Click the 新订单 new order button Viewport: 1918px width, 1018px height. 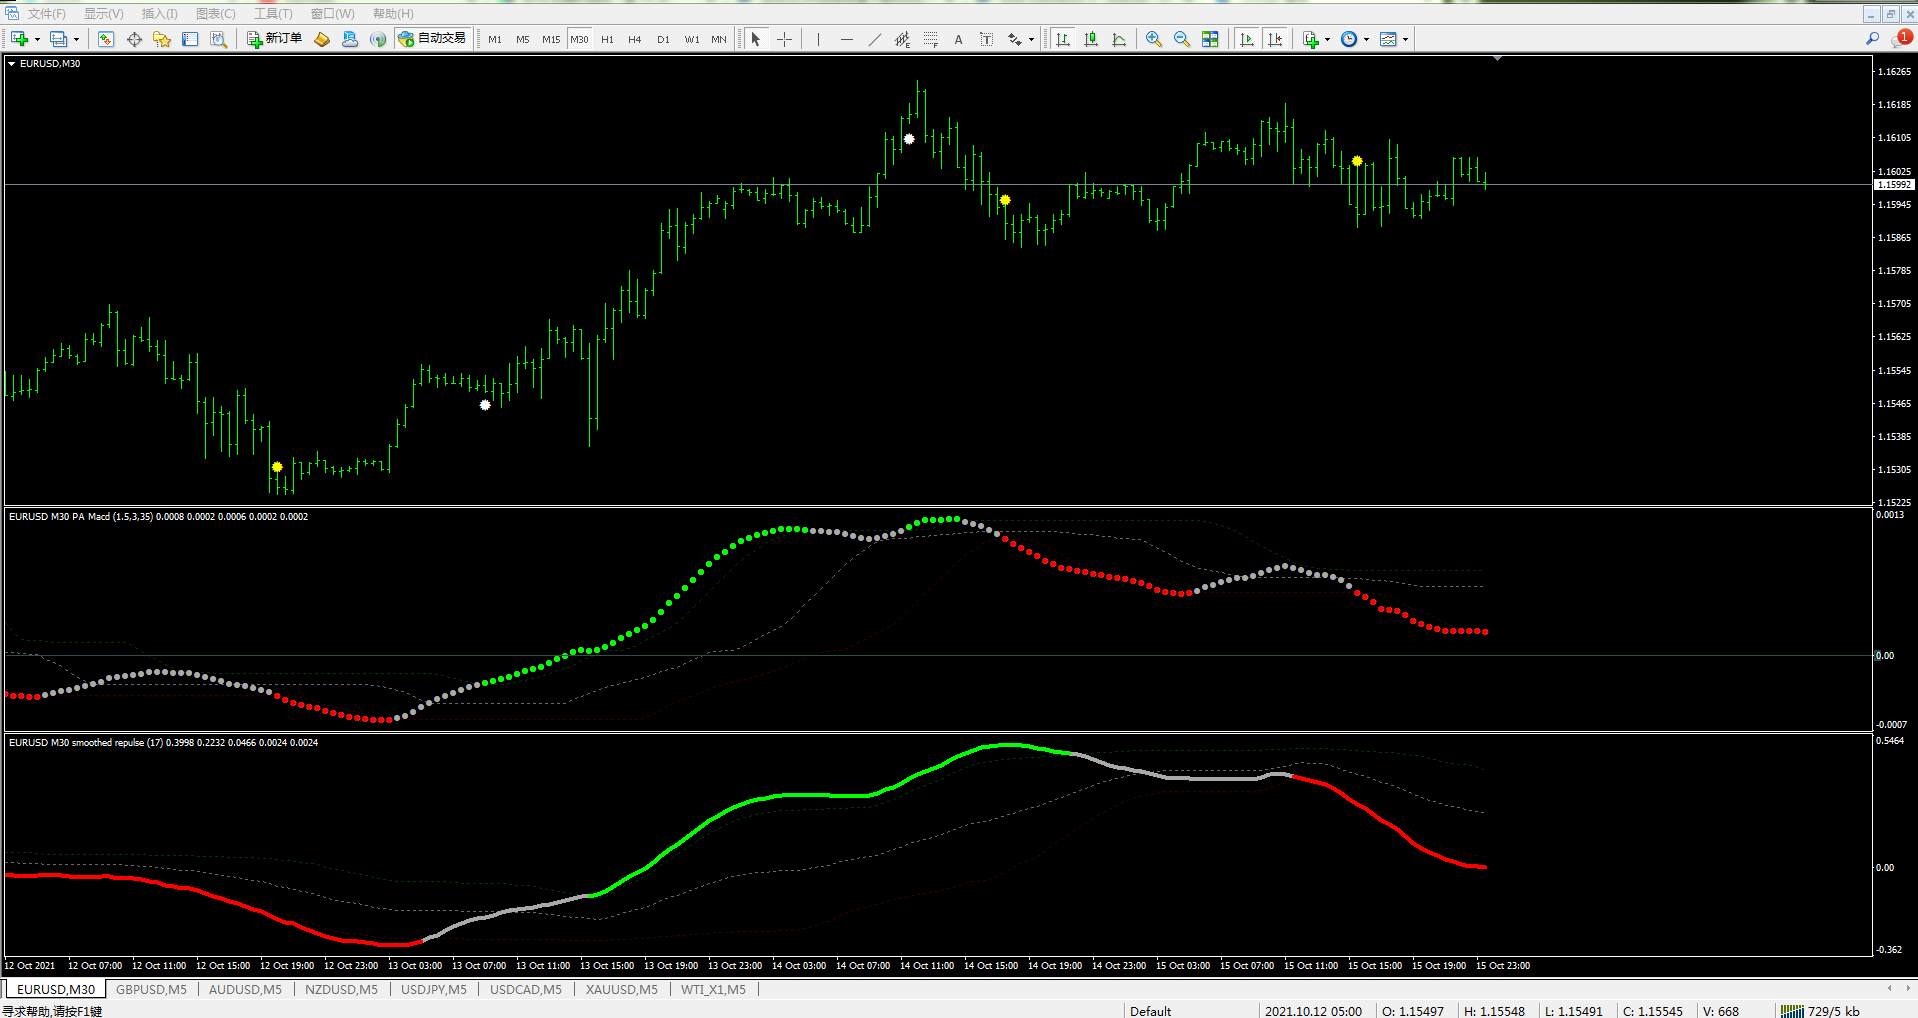point(274,39)
